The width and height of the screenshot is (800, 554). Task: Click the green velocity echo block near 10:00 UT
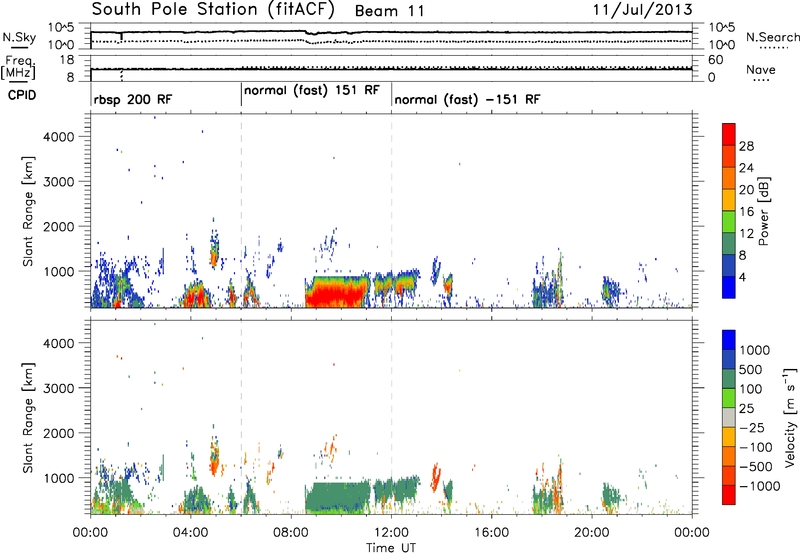point(337,495)
